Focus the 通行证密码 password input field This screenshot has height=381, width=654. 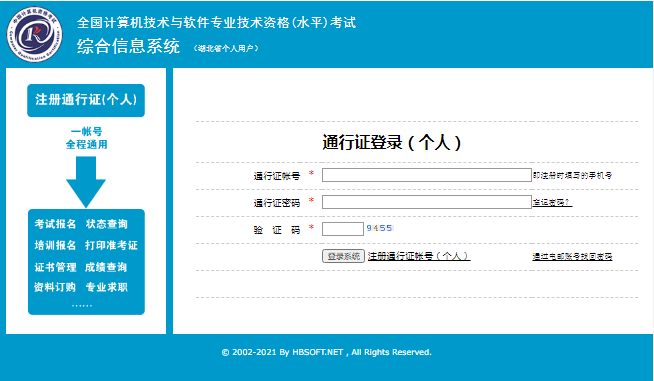click(427, 202)
